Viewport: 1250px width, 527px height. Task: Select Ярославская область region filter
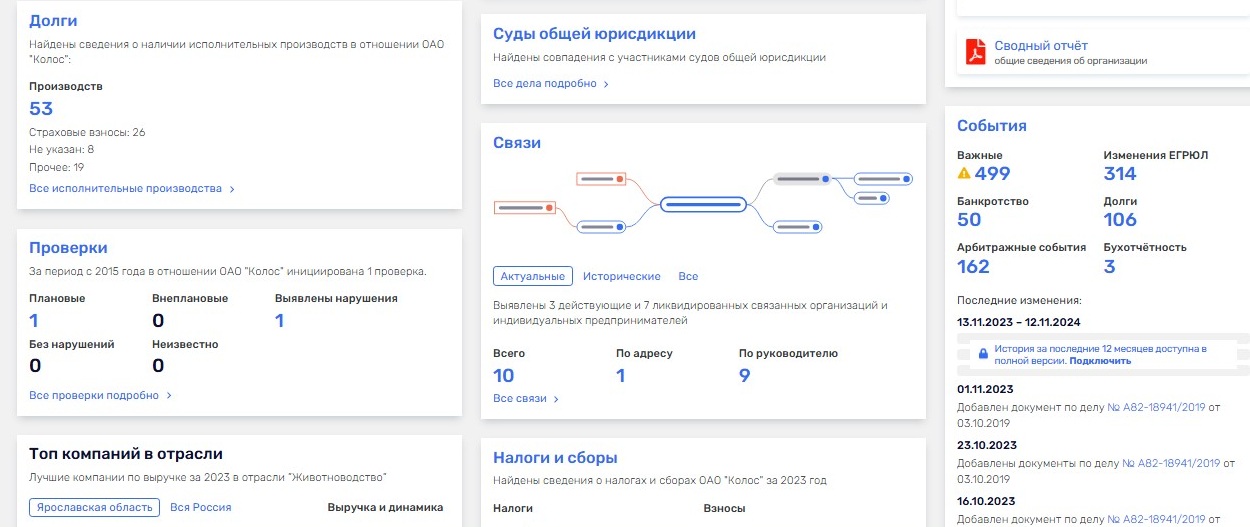coord(94,507)
